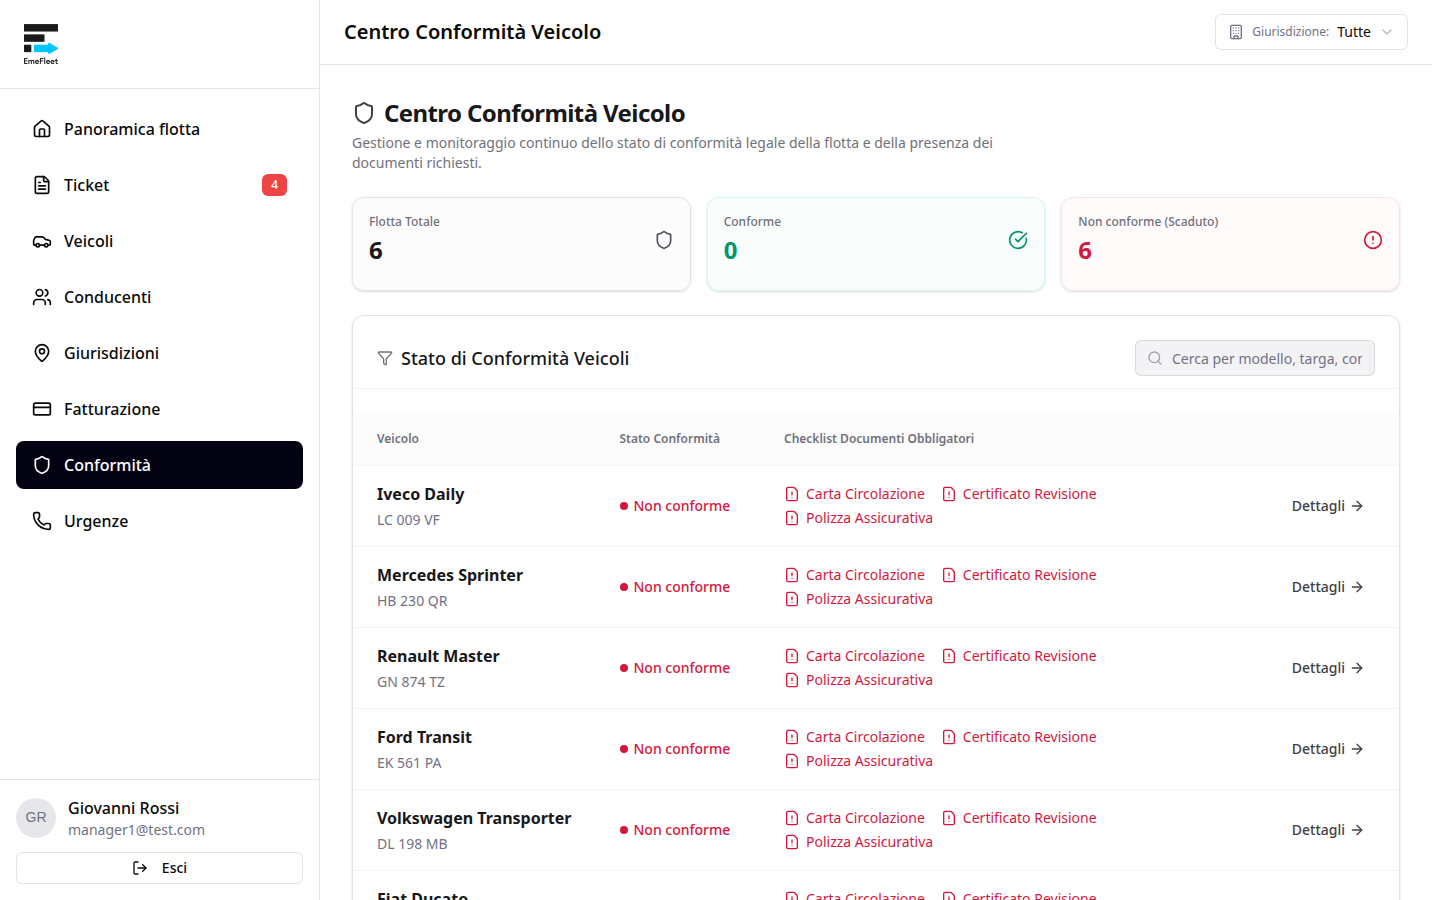Click Mercedes Sprinter's Polizza Assicurativa document icon
Screen dimensions: 1440x900
coord(792,599)
